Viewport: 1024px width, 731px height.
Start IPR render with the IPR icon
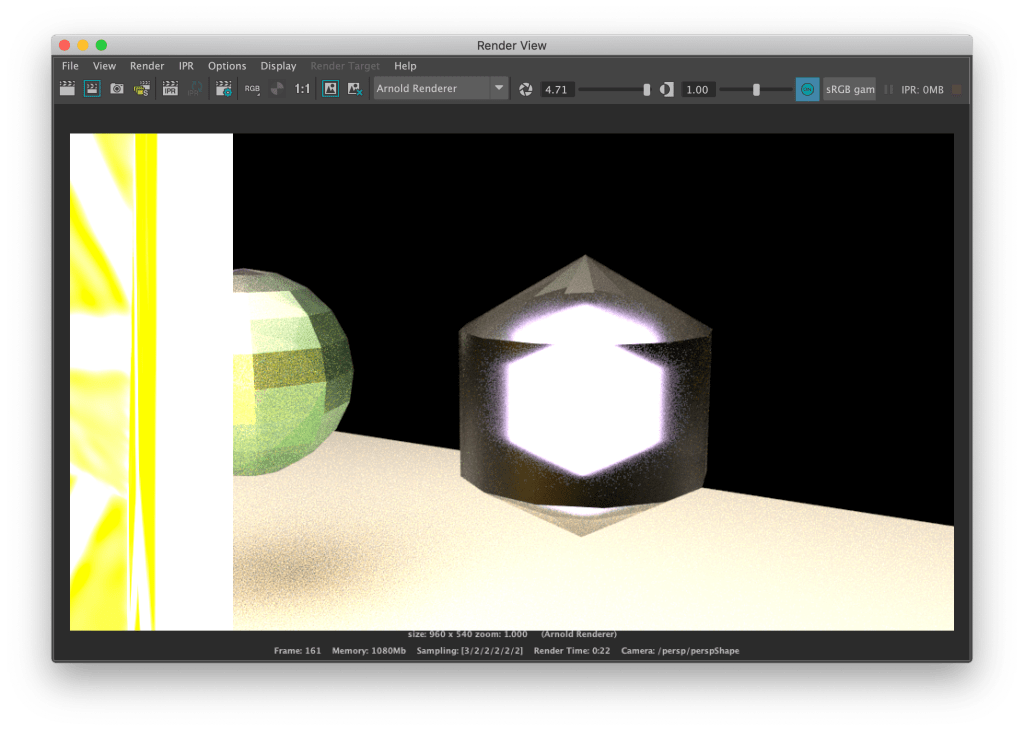(x=170, y=89)
